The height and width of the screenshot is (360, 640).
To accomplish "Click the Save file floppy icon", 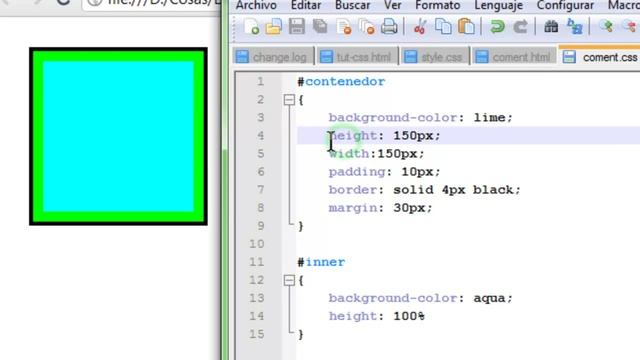I will (297, 27).
